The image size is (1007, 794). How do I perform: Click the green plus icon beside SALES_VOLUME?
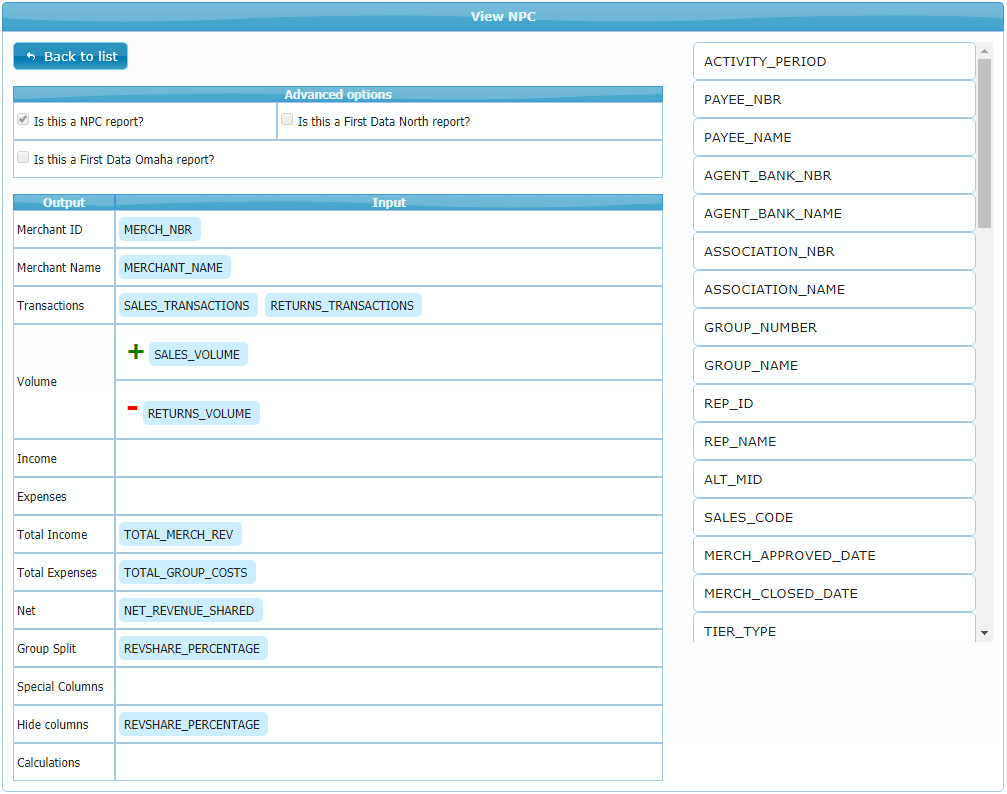[136, 352]
